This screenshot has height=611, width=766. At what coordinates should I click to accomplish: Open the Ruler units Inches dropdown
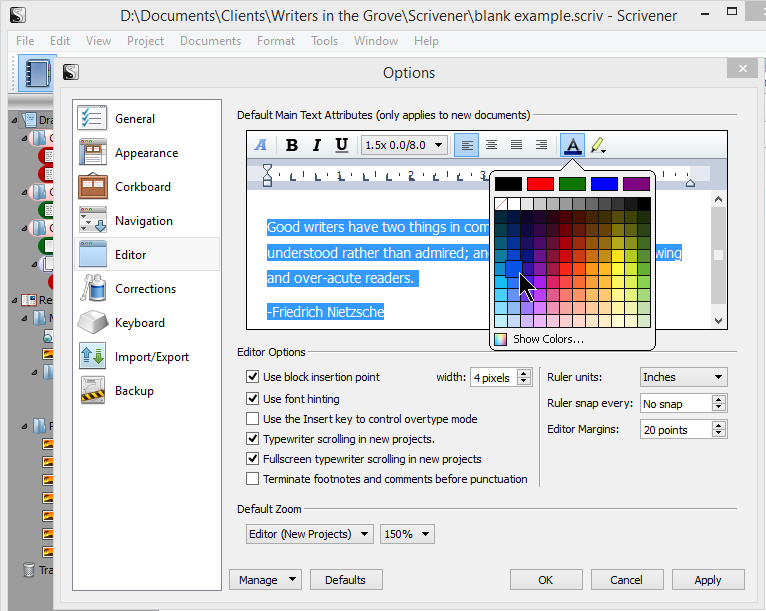[x=683, y=377]
